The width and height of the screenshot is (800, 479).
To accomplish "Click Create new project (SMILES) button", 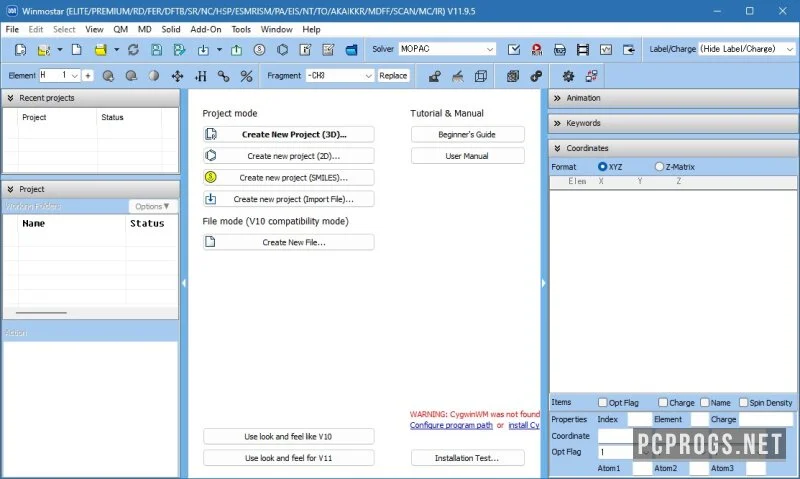I will 288,178.
